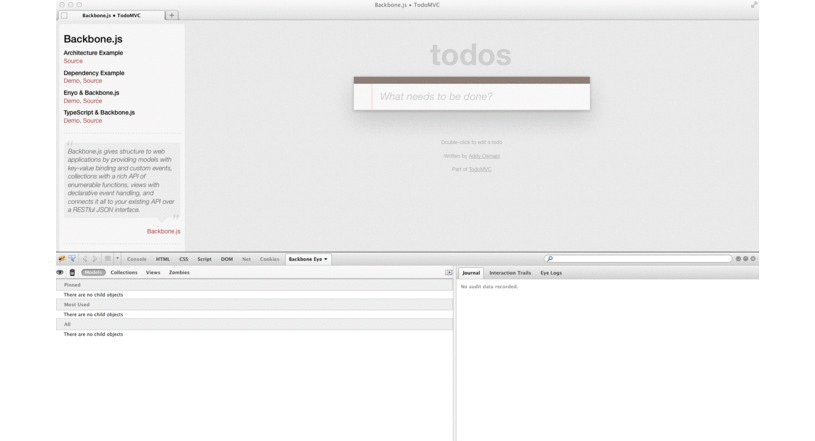Open the Net panel tab

click(x=246, y=259)
